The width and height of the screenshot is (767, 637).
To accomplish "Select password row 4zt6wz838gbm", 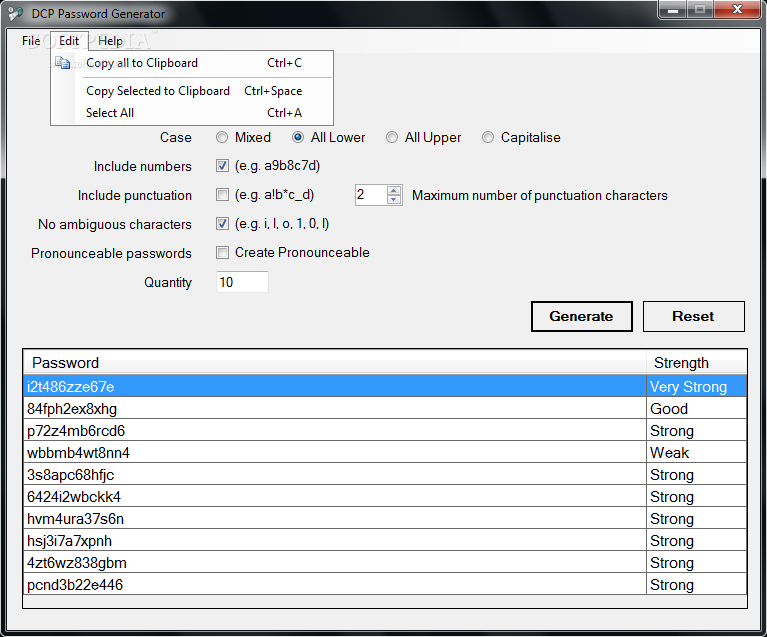I will (x=335, y=563).
